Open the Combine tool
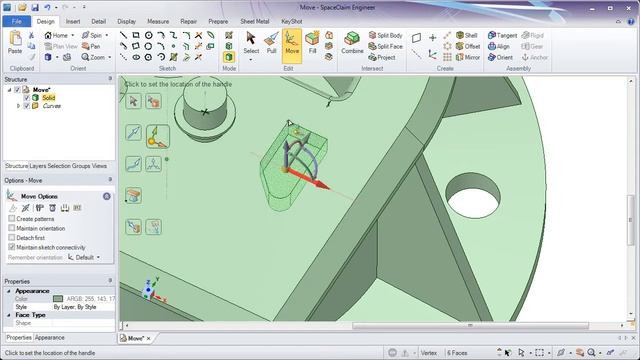640x360 pixels. pos(352,44)
